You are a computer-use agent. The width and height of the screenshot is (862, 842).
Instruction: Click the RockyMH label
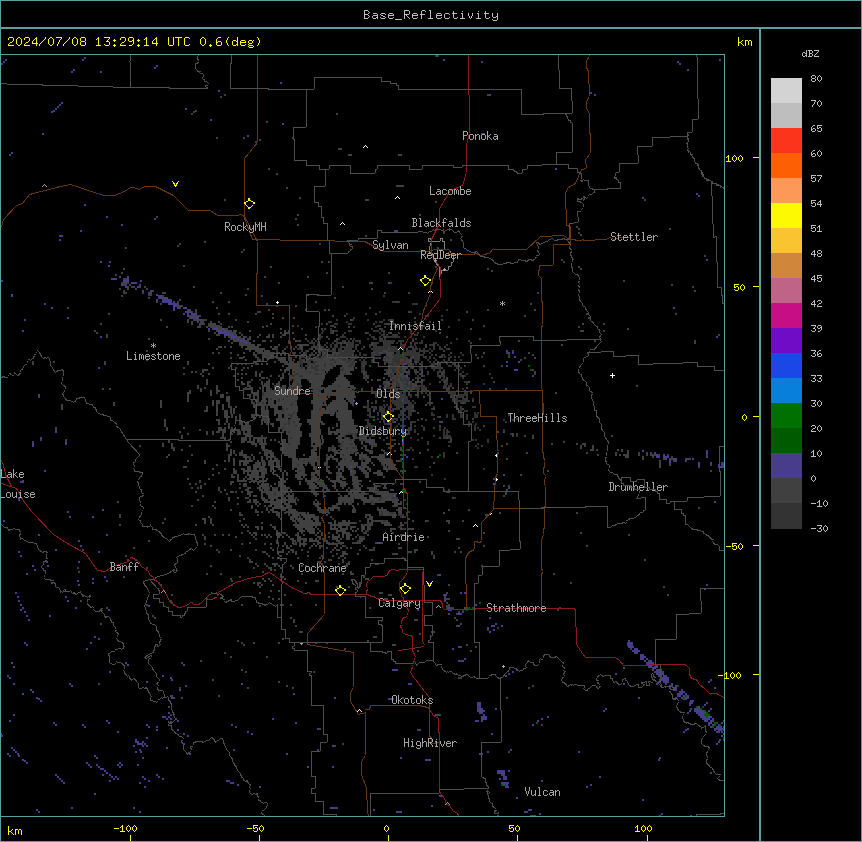245,227
